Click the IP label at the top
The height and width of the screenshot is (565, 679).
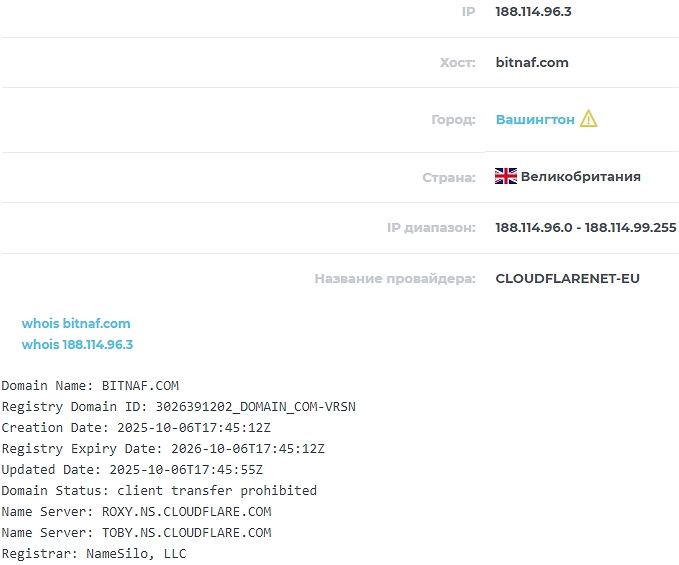point(469,12)
